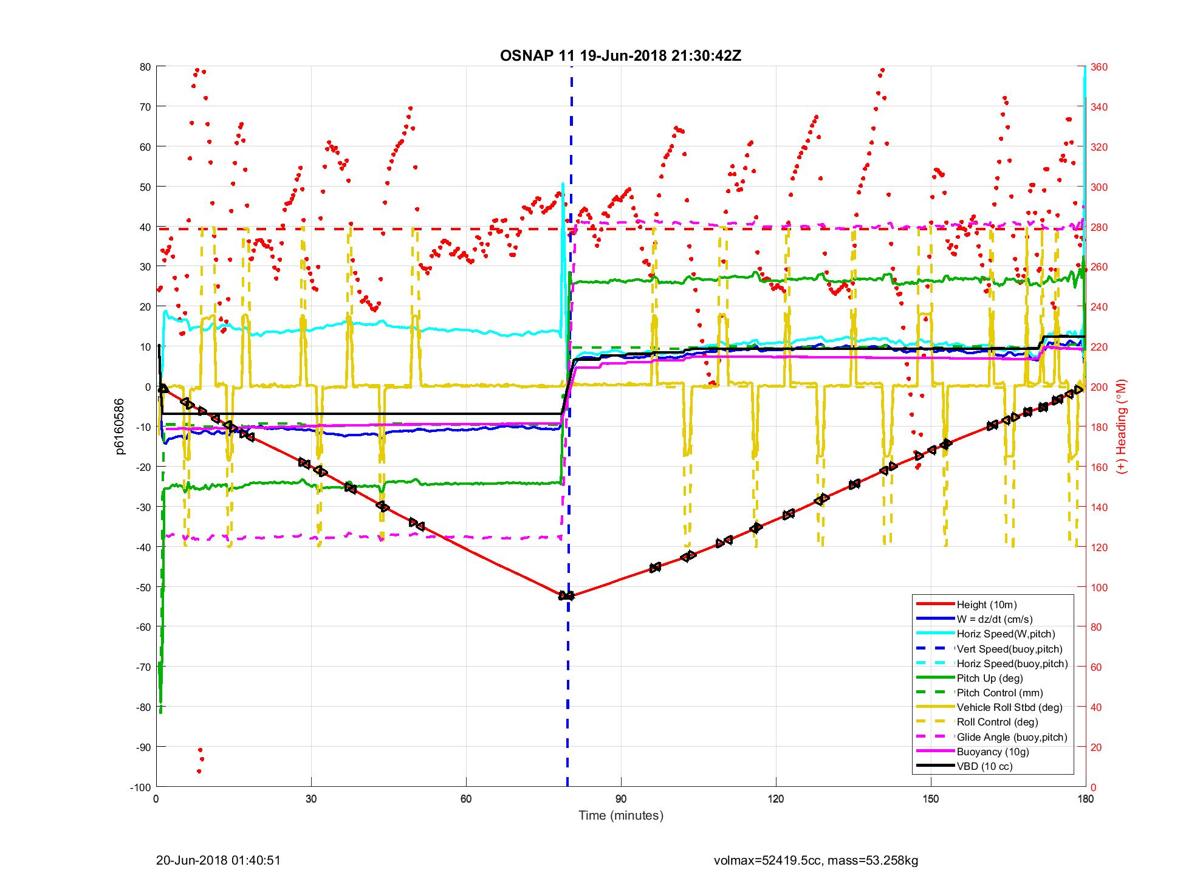This screenshot has height=885, width=1200.
Task: Click the black VBD legend line sample
Action: click(935, 767)
